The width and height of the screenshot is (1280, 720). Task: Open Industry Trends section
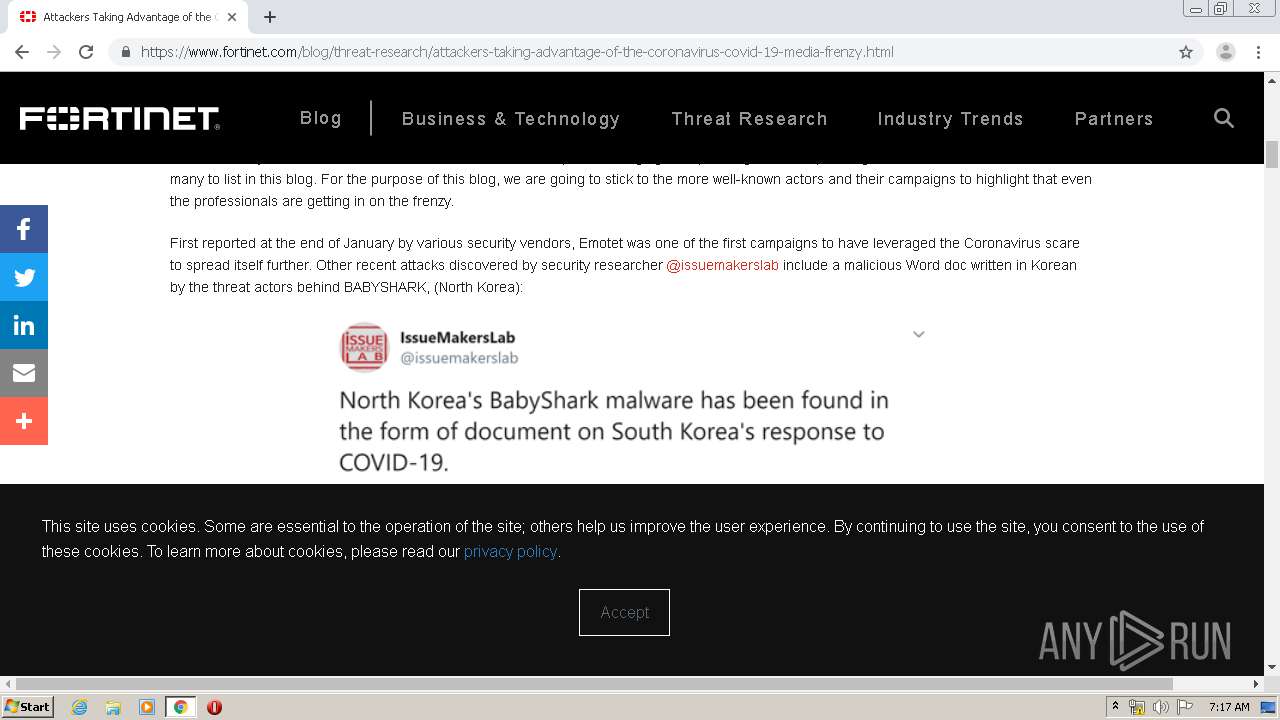[950, 119]
